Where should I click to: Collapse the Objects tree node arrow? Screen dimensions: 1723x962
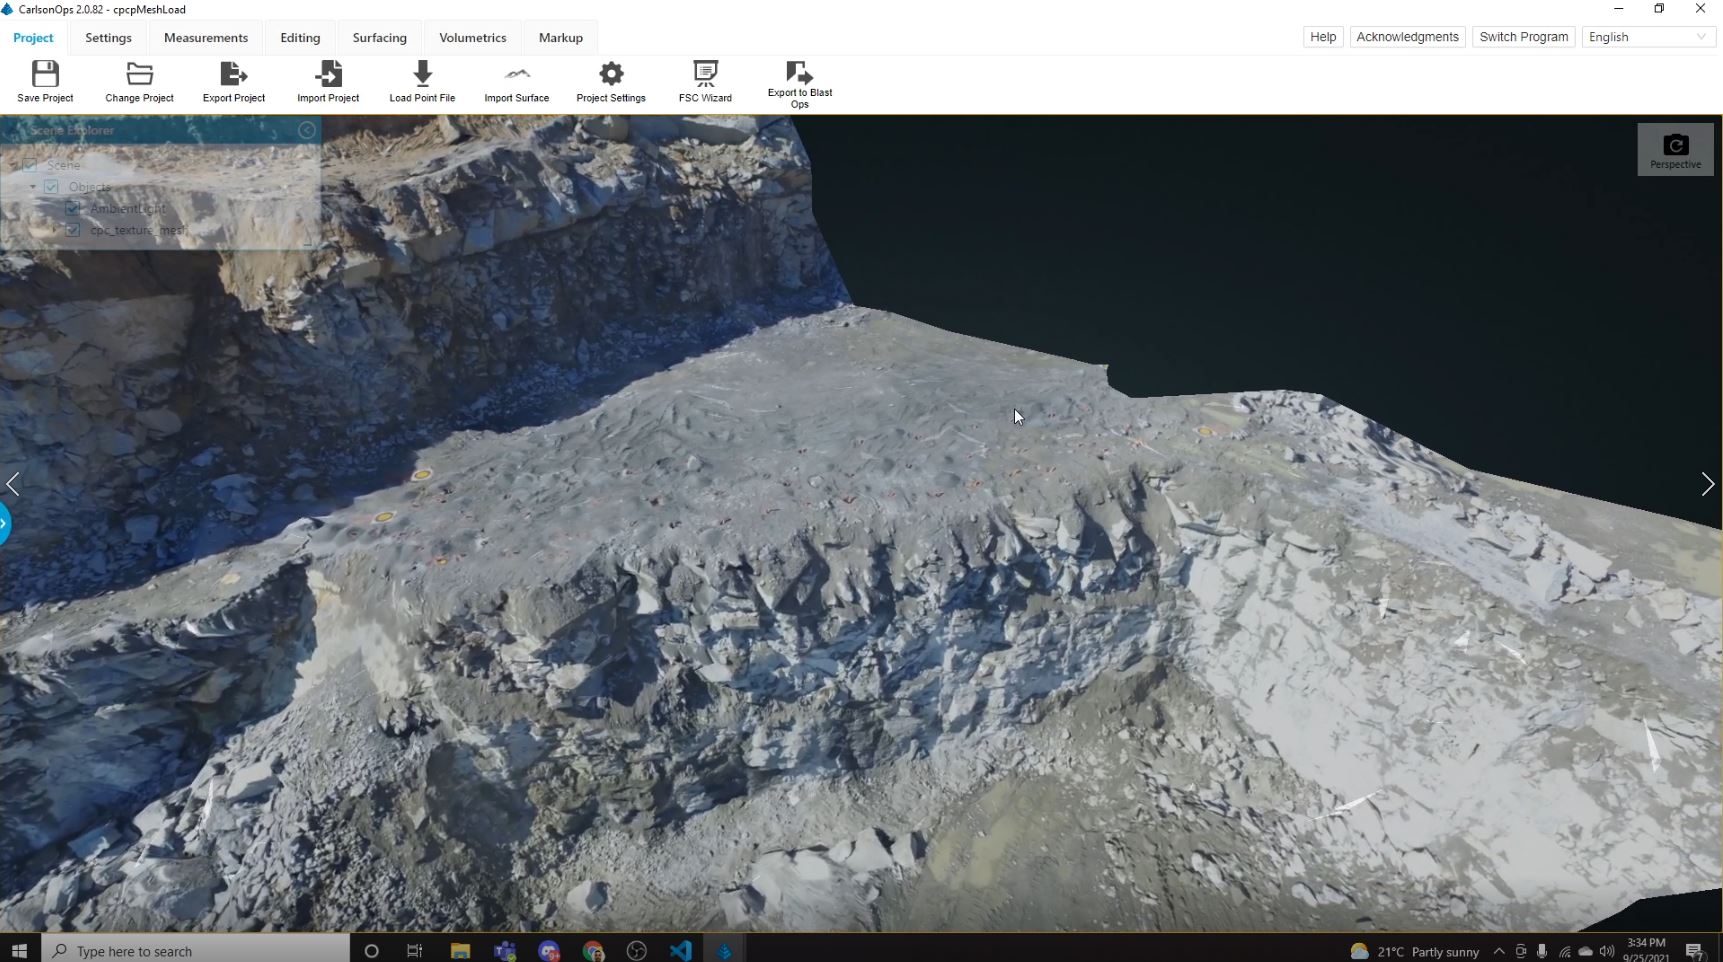pyautogui.click(x=32, y=187)
